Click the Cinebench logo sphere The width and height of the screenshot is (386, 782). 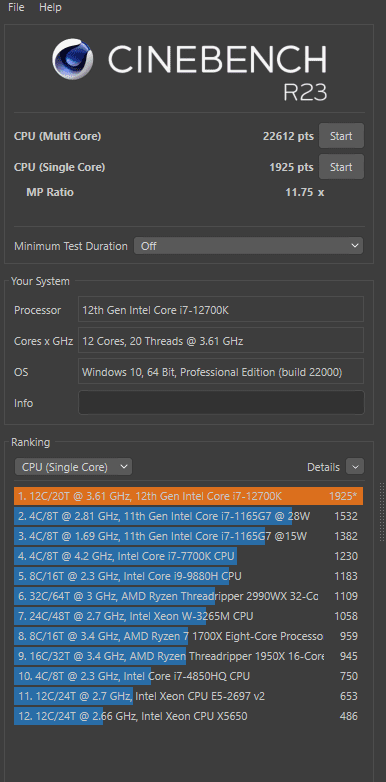[x=73, y=60]
